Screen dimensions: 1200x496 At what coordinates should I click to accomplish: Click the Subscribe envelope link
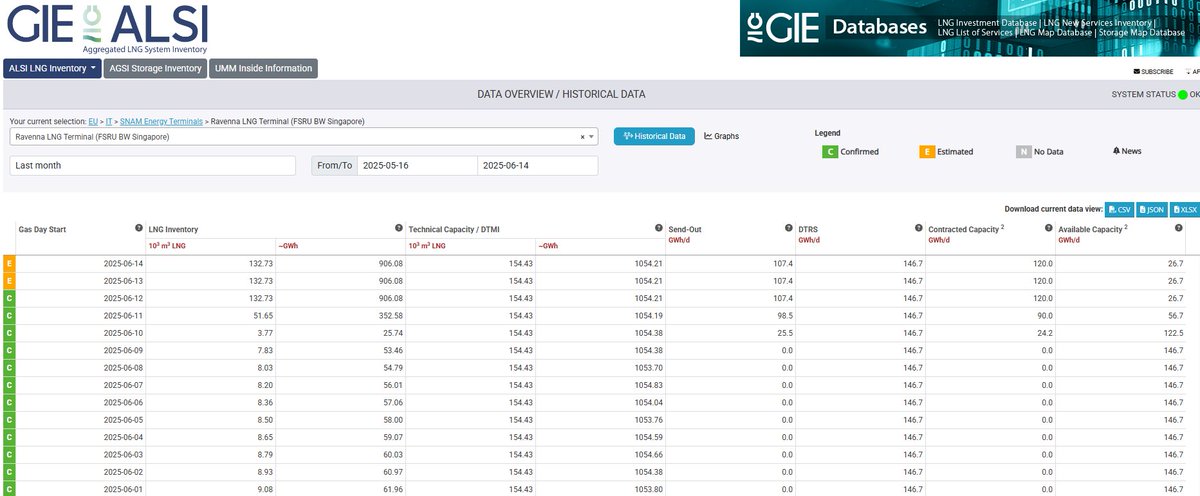(1153, 72)
